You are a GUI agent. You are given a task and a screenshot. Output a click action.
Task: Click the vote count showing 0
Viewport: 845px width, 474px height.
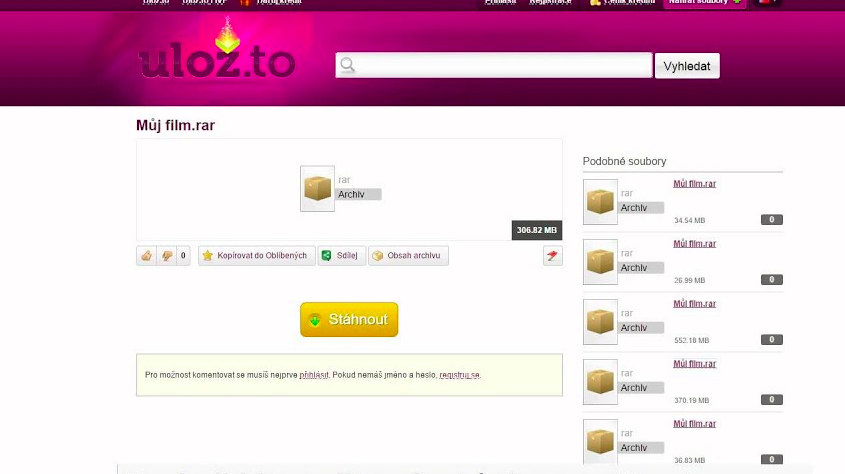coord(183,255)
